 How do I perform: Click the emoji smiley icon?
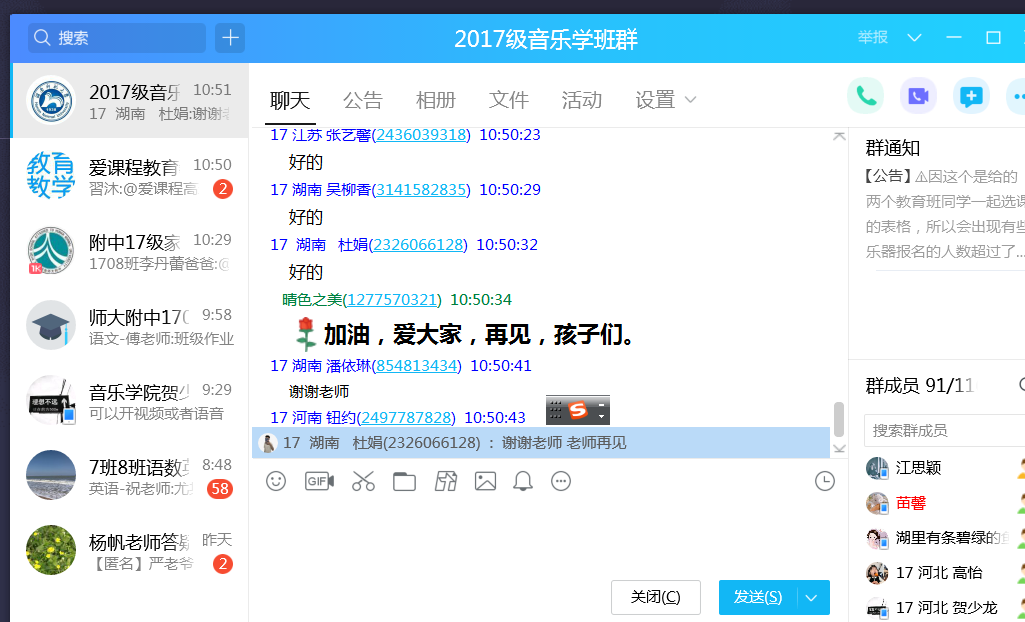point(276,481)
